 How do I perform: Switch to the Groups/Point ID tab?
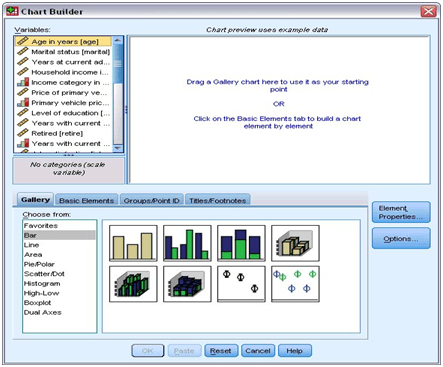click(151, 200)
